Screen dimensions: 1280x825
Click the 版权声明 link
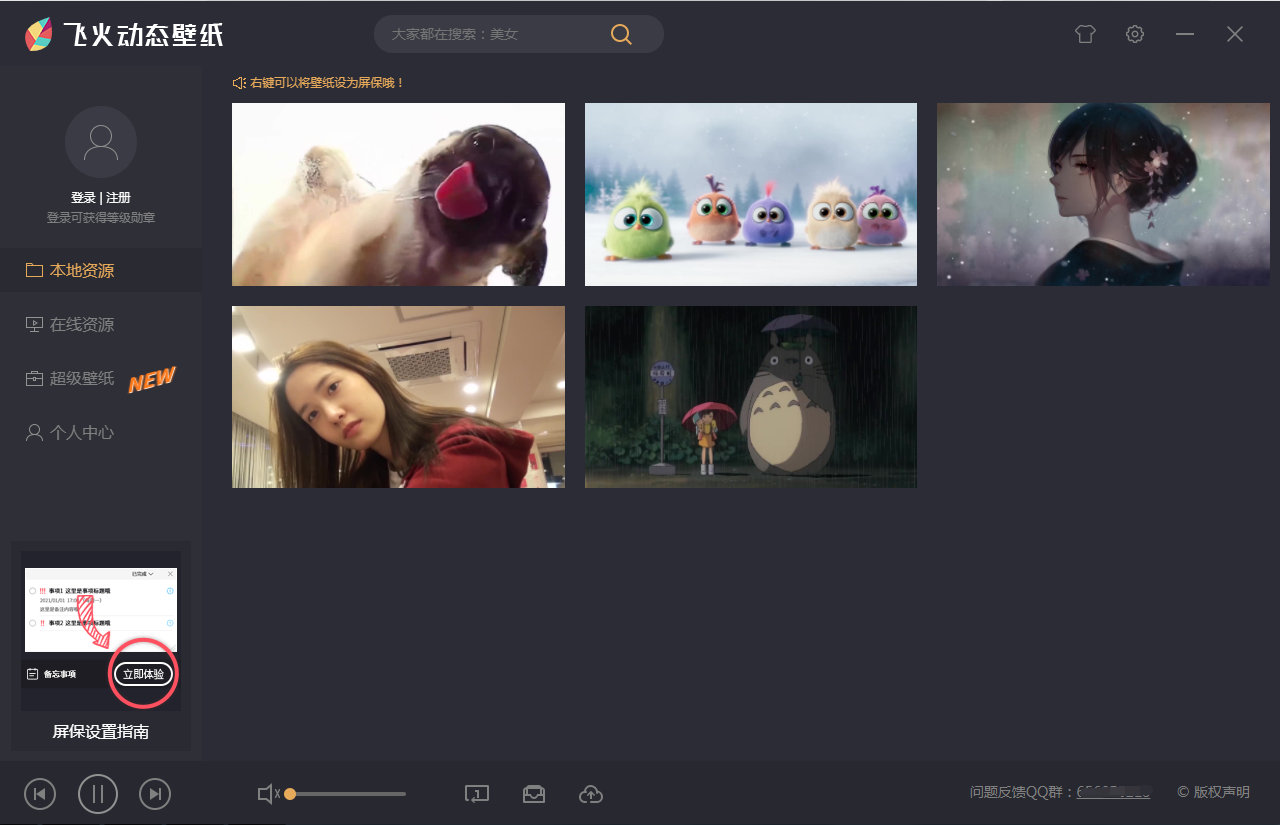1213,792
